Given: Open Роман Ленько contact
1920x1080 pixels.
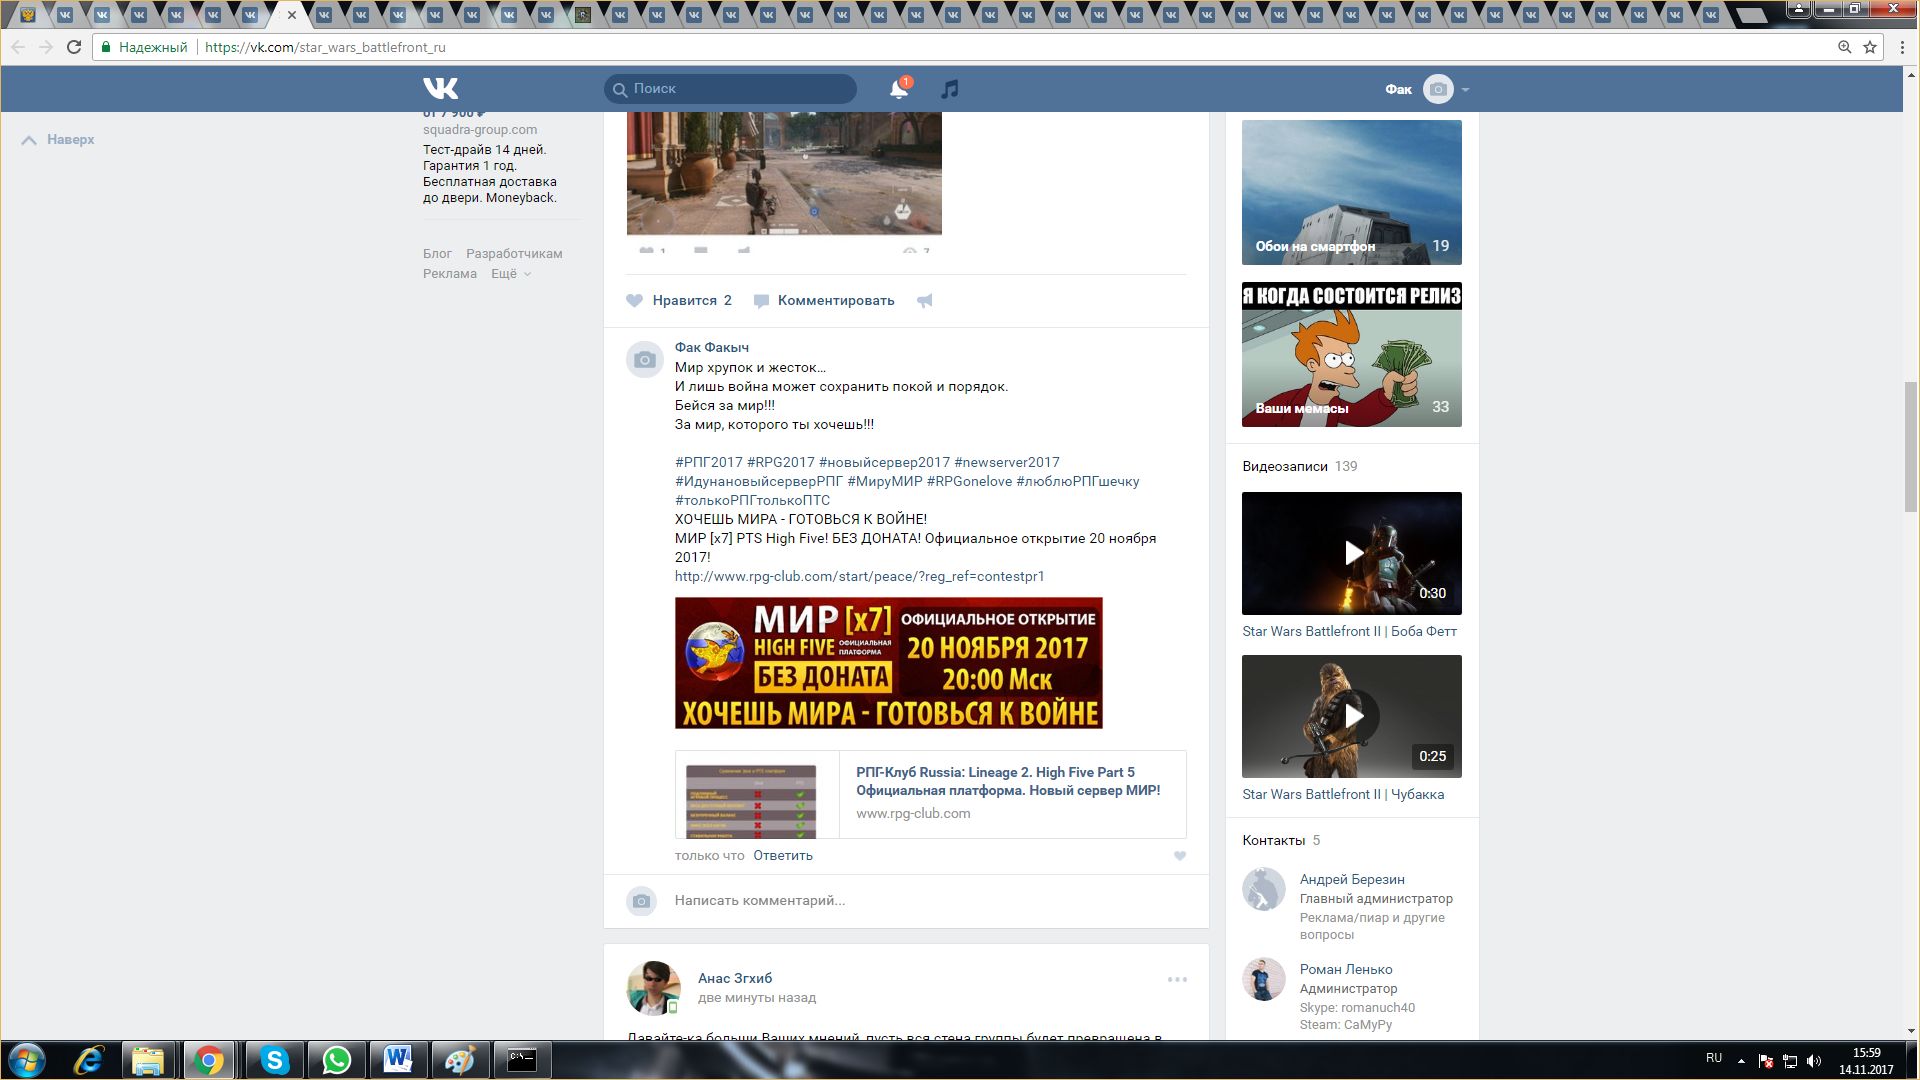Looking at the screenshot, I should pos(1346,969).
